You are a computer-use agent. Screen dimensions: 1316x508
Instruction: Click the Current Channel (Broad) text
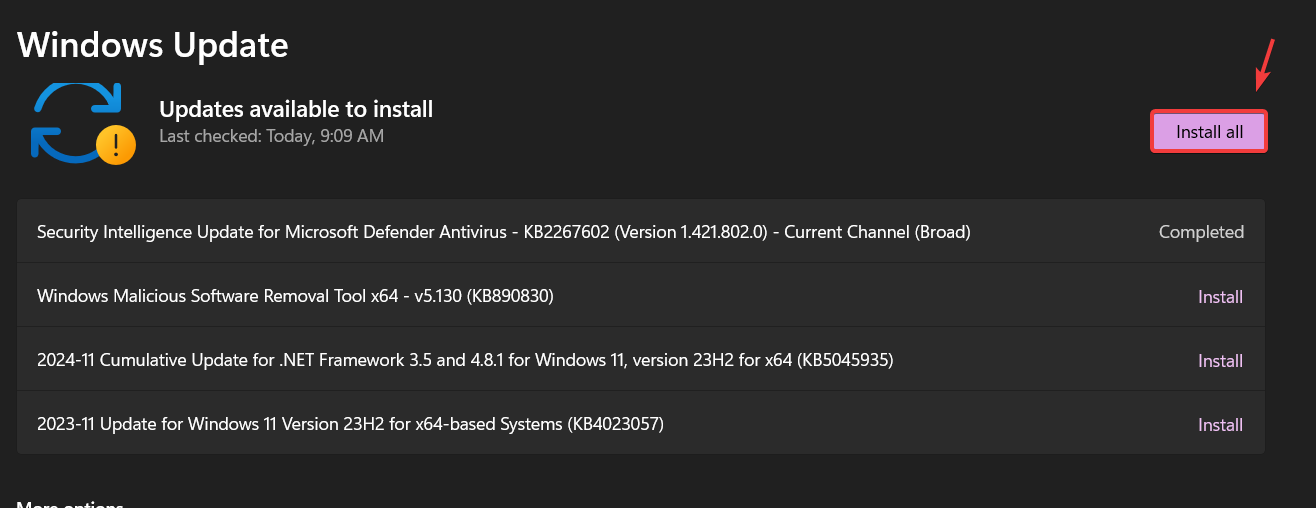click(877, 232)
